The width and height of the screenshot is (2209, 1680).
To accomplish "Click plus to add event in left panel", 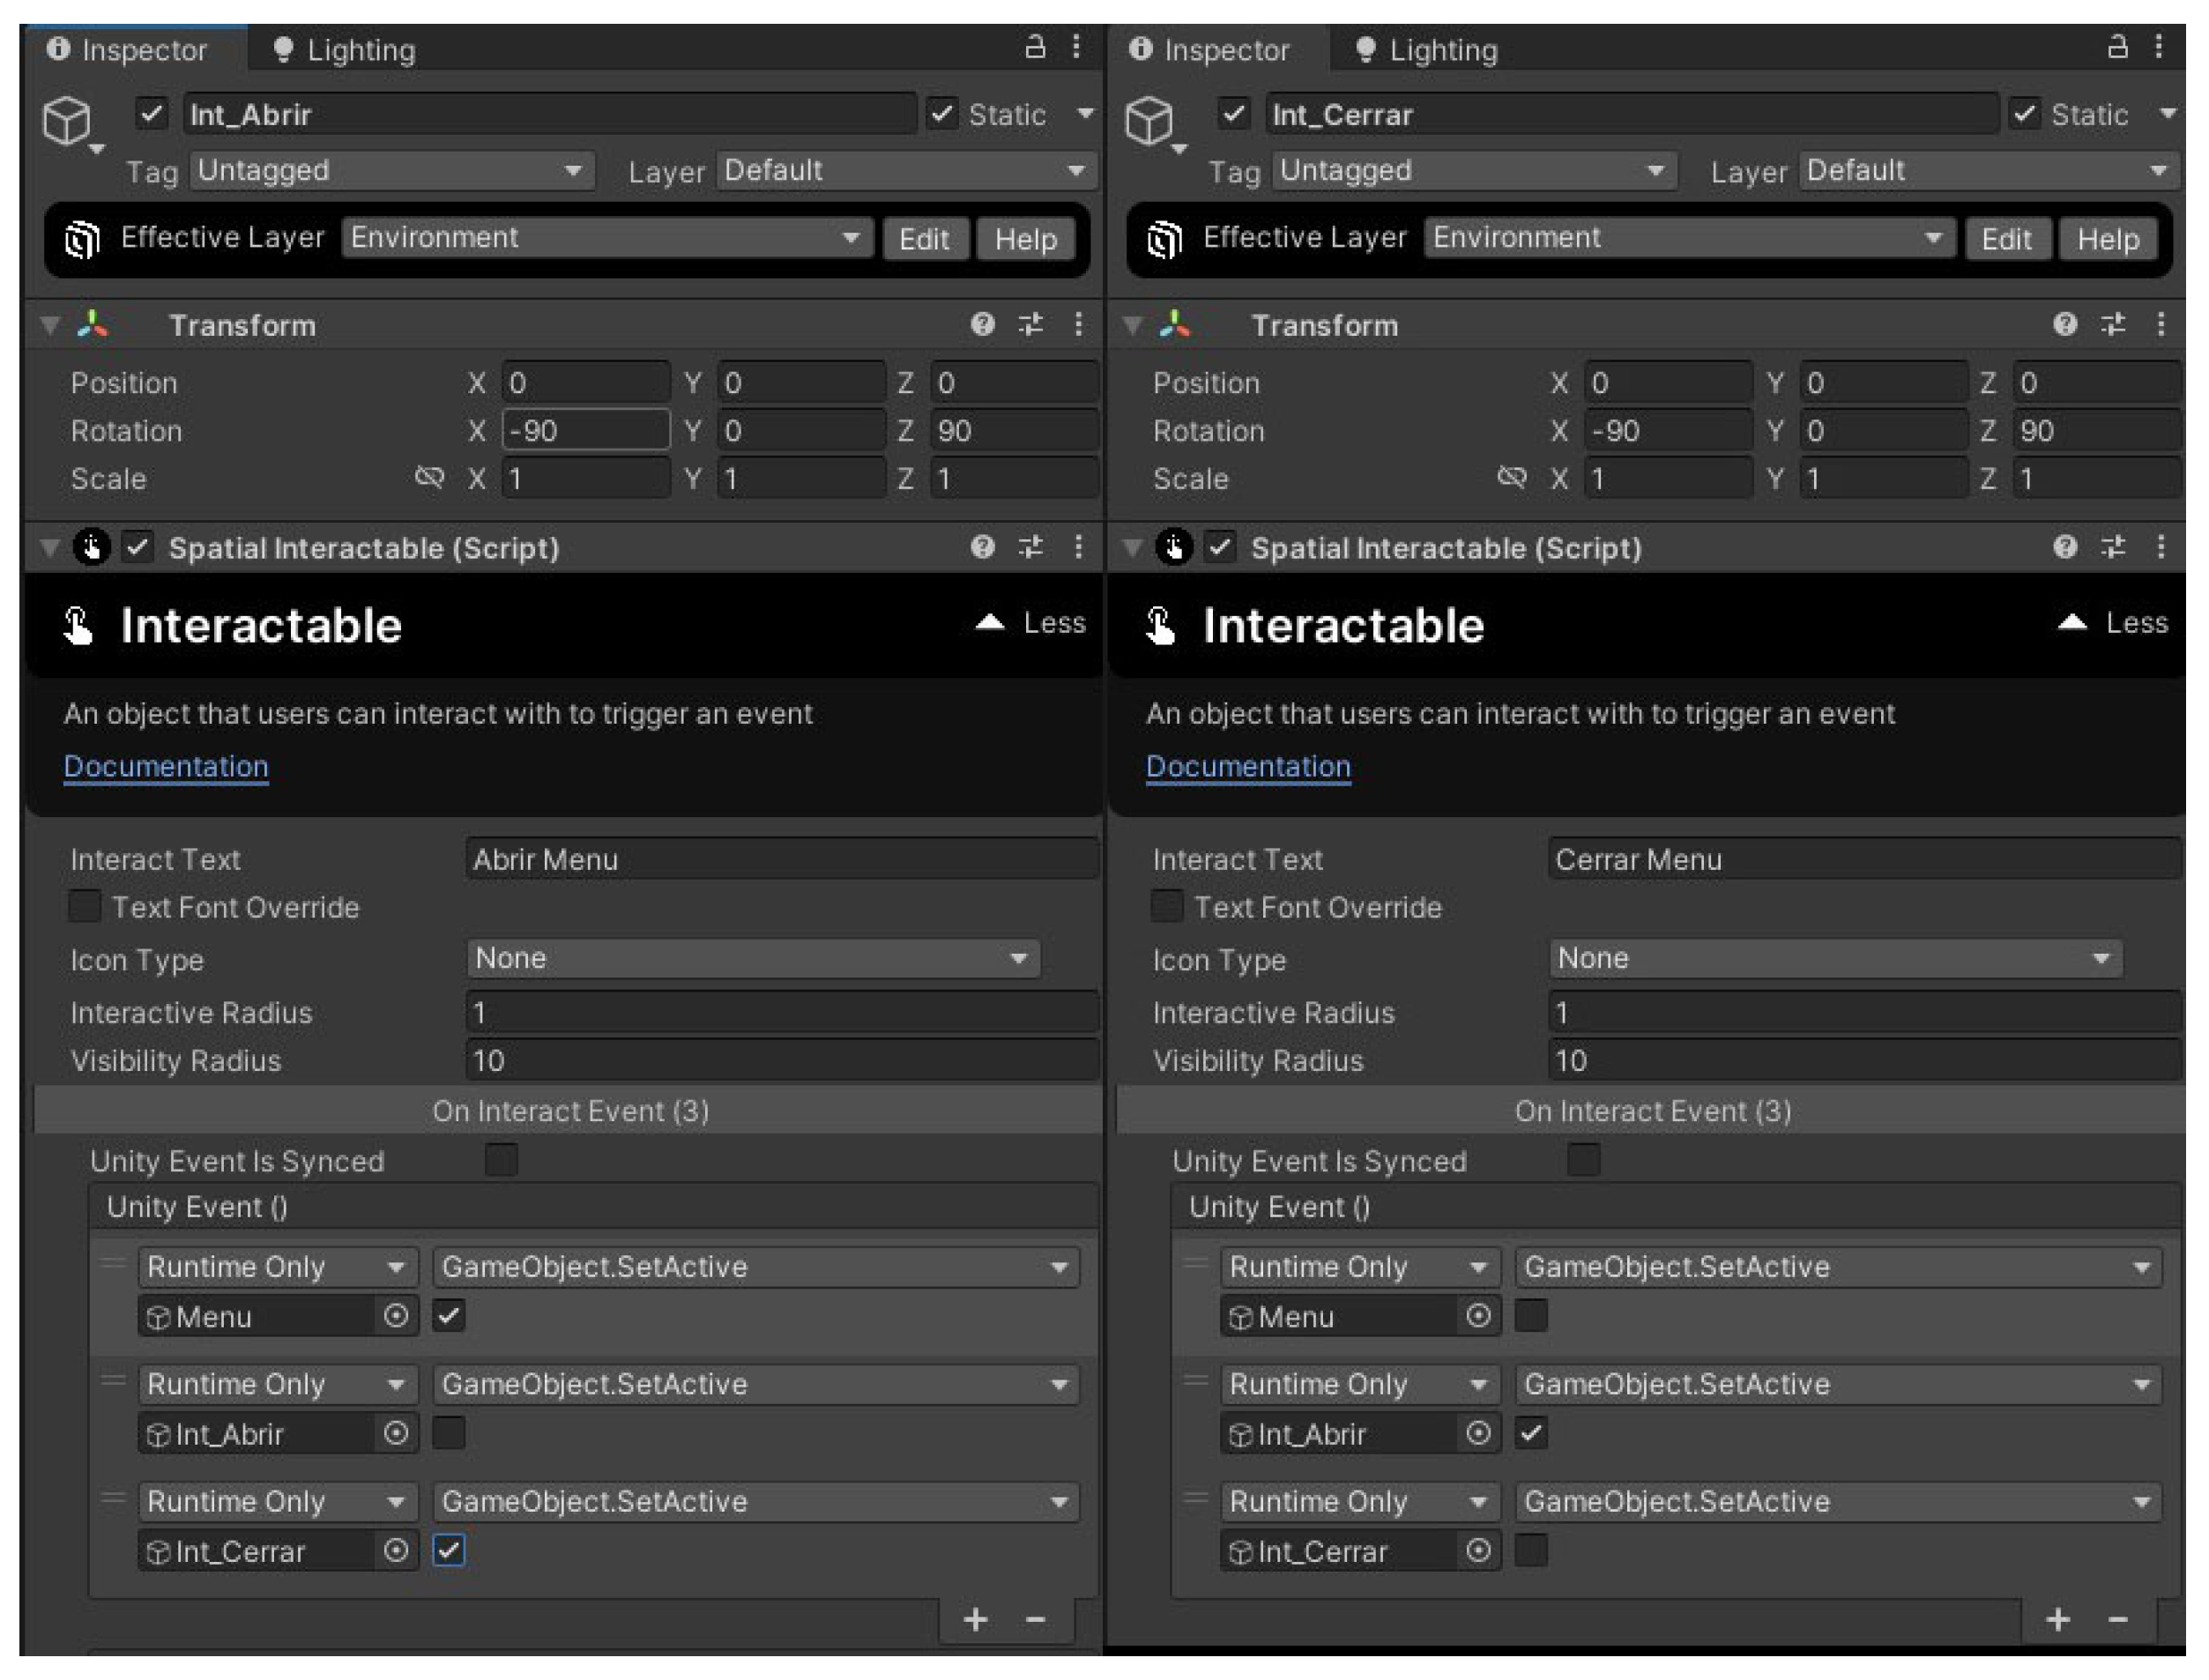I will tap(975, 1619).
